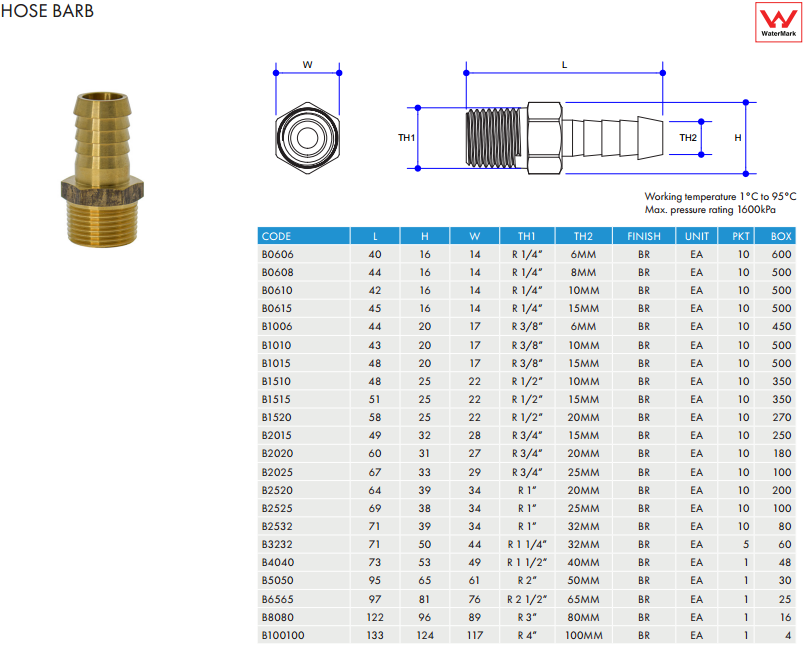Open product code B100100
804x646 pixels.
point(282,634)
